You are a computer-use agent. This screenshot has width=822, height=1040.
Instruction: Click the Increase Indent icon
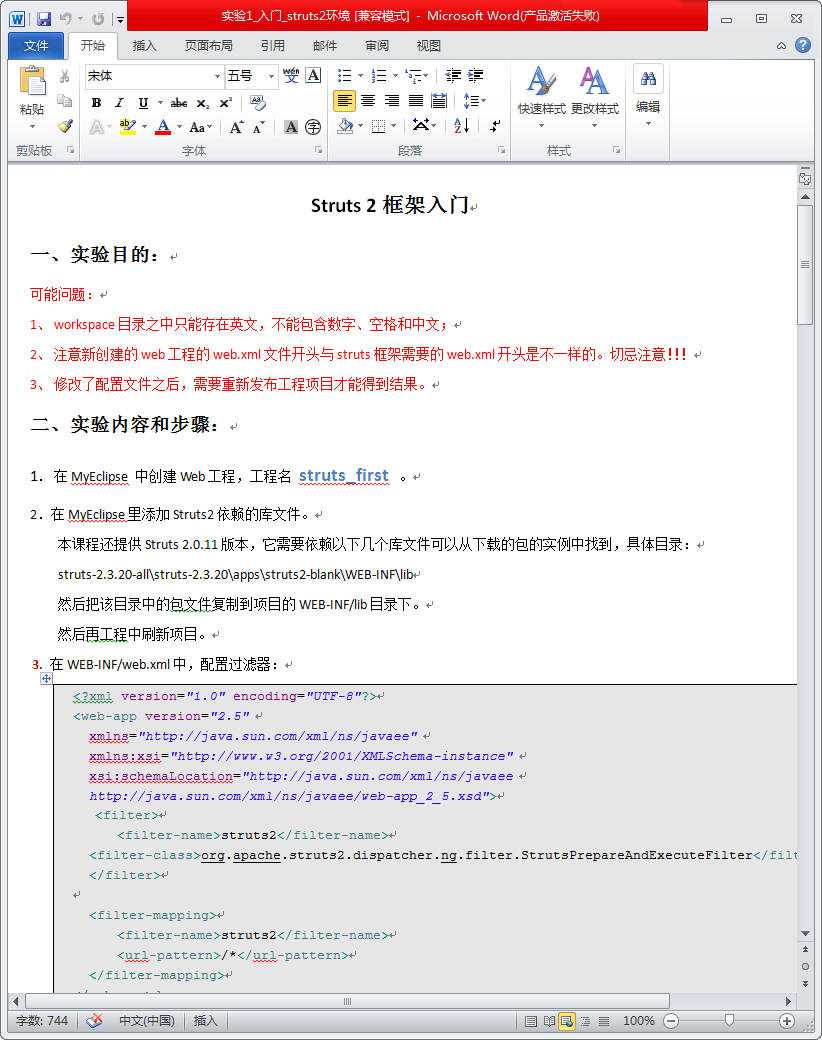pos(476,76)
